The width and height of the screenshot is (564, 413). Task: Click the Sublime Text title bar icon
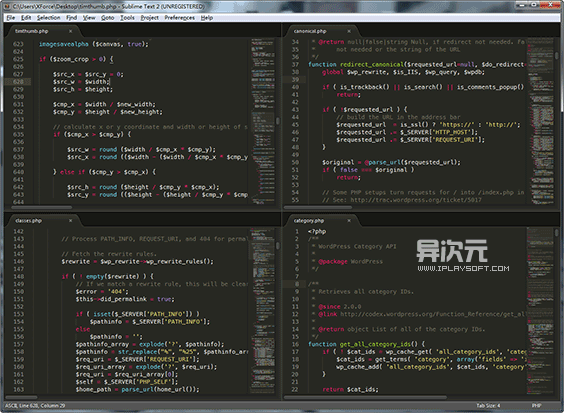(7, 6)
